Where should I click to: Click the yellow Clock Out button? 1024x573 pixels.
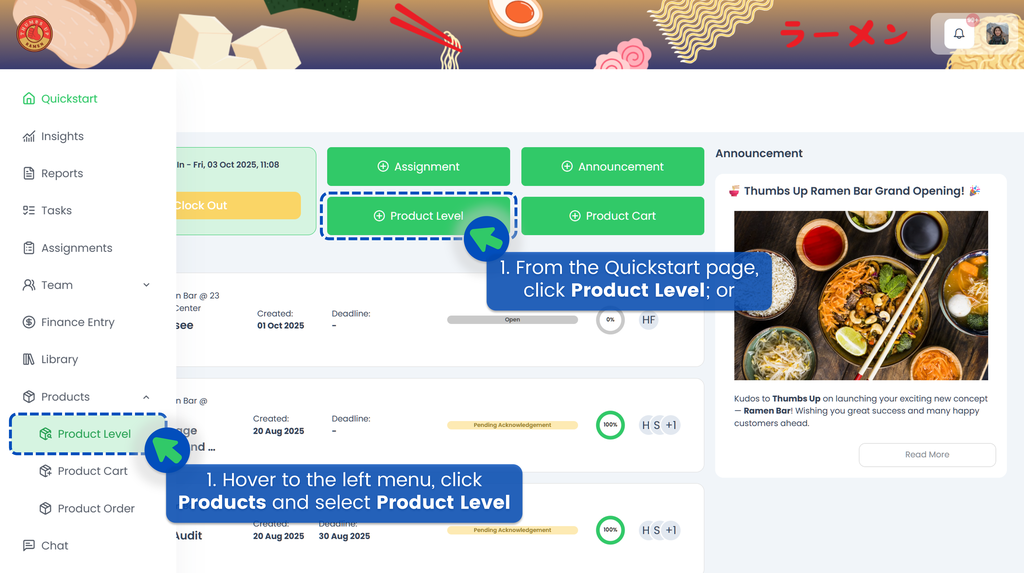[x=238, y=205]
